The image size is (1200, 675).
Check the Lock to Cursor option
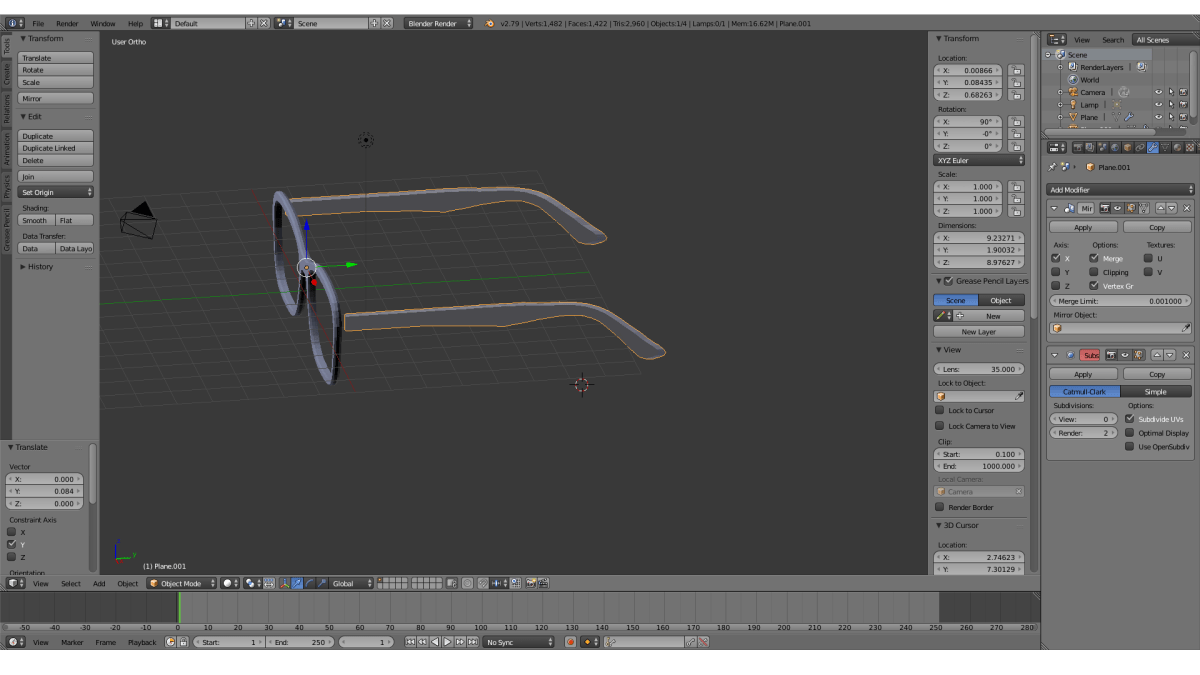(940, 410)
